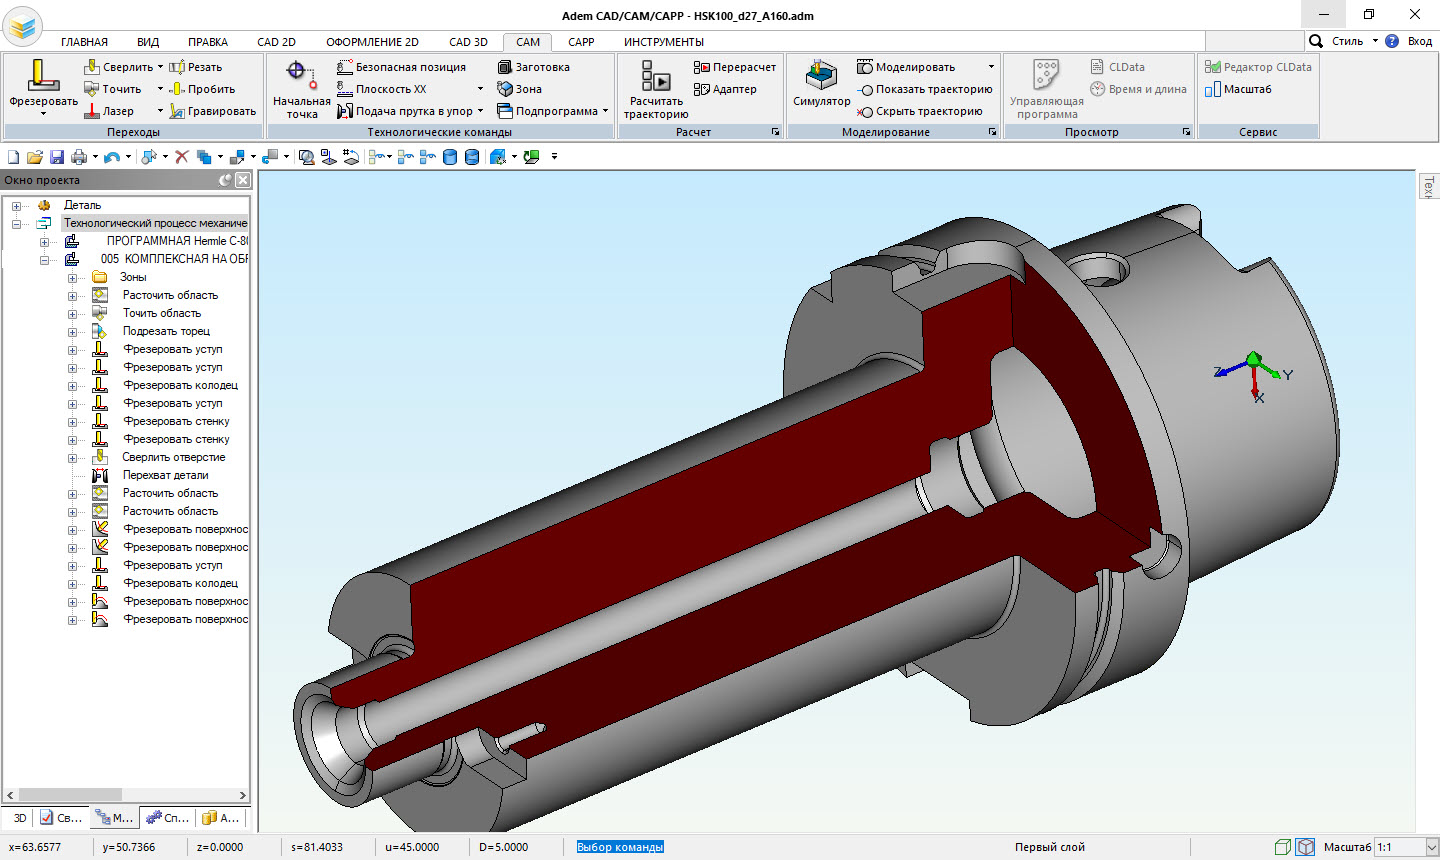Open the Симулятор simulator
1440x860 pixels.
[x=821, y=83]
